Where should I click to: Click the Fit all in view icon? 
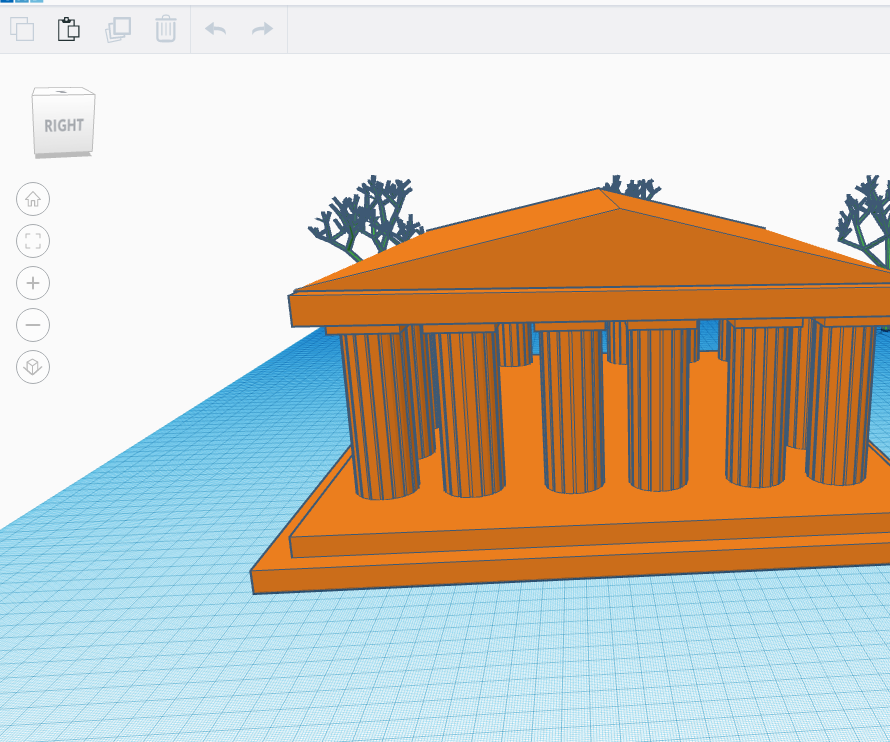33,241
